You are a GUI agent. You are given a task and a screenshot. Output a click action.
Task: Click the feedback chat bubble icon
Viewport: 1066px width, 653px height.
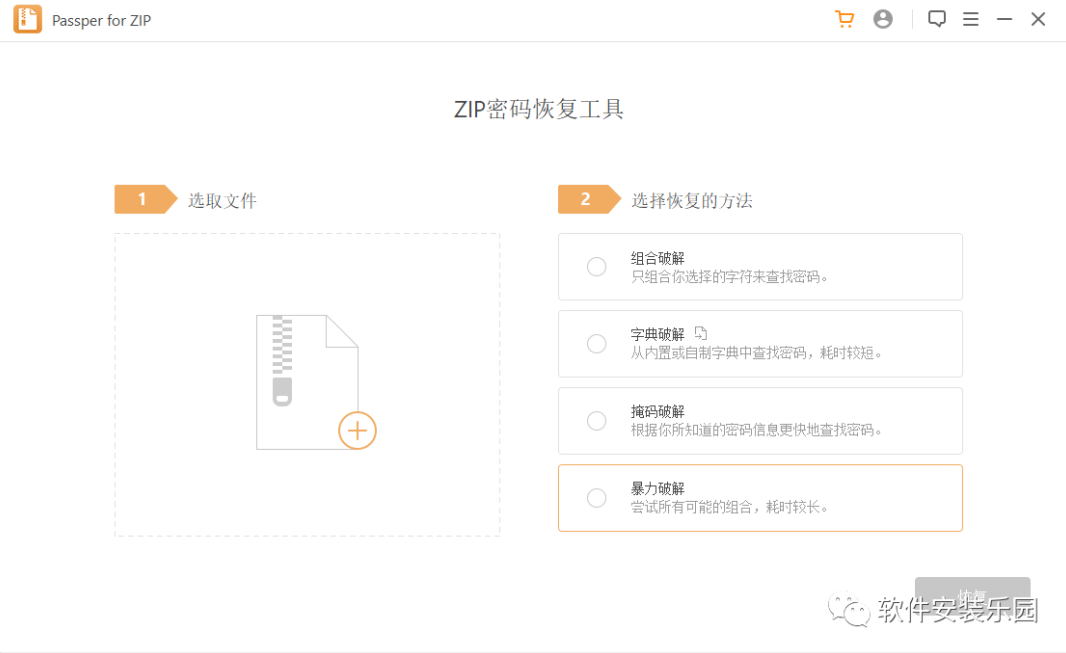coord(937,19)
